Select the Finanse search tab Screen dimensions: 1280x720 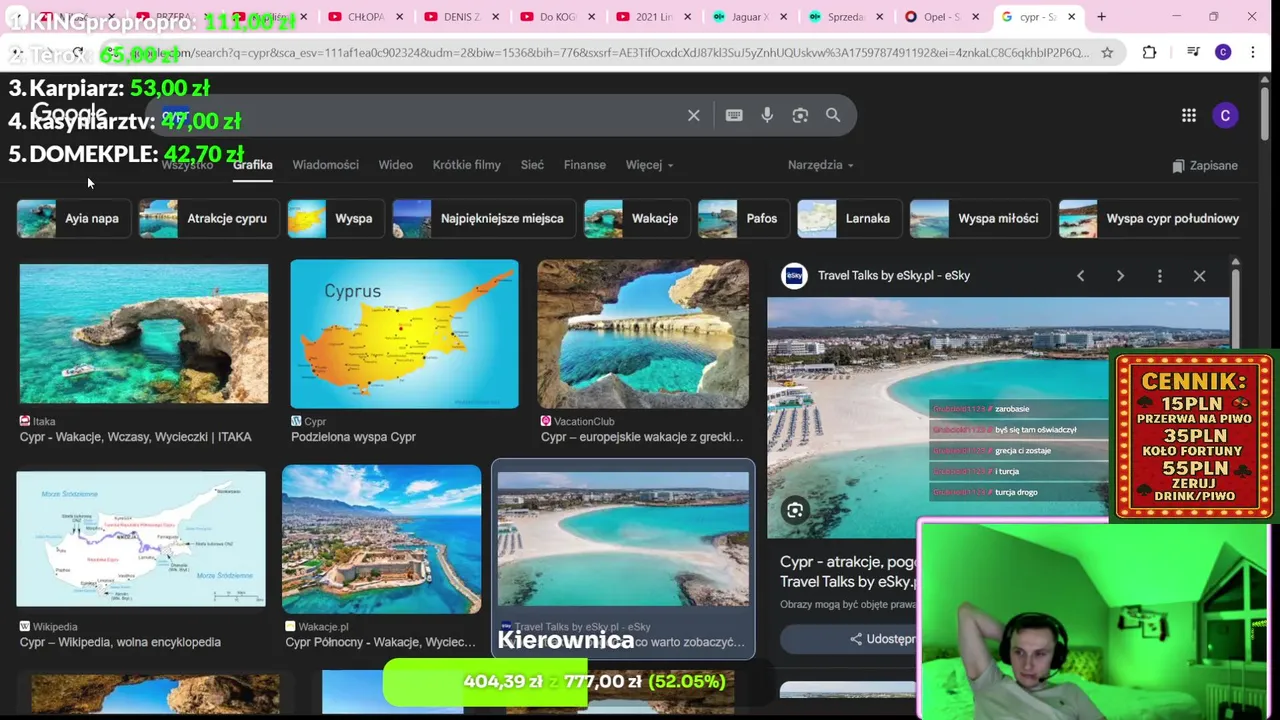[x=585, y=165]
